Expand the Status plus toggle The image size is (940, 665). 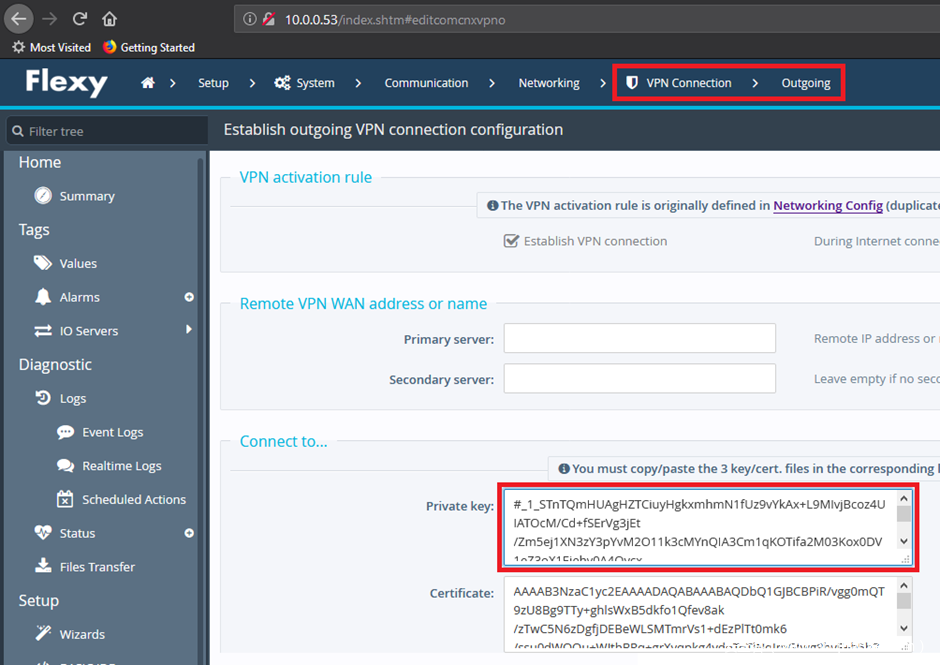[x=189, y=533]
